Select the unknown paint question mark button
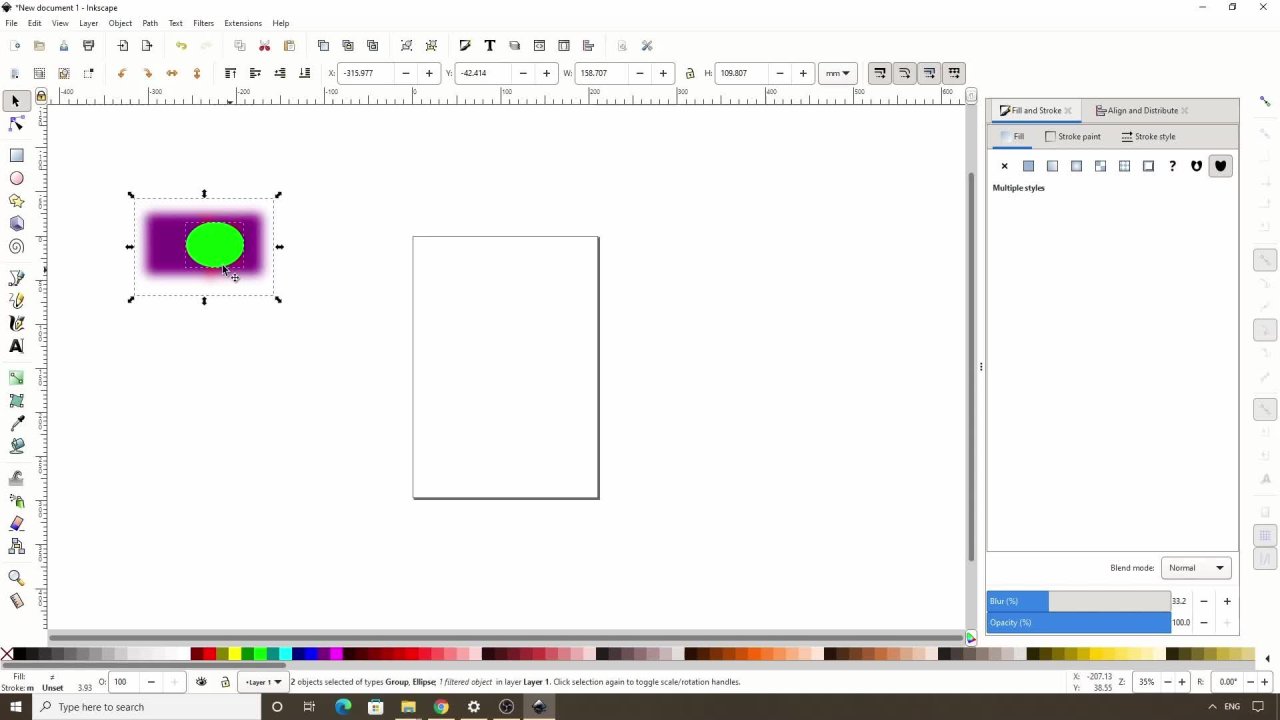 coord(1172,166)
